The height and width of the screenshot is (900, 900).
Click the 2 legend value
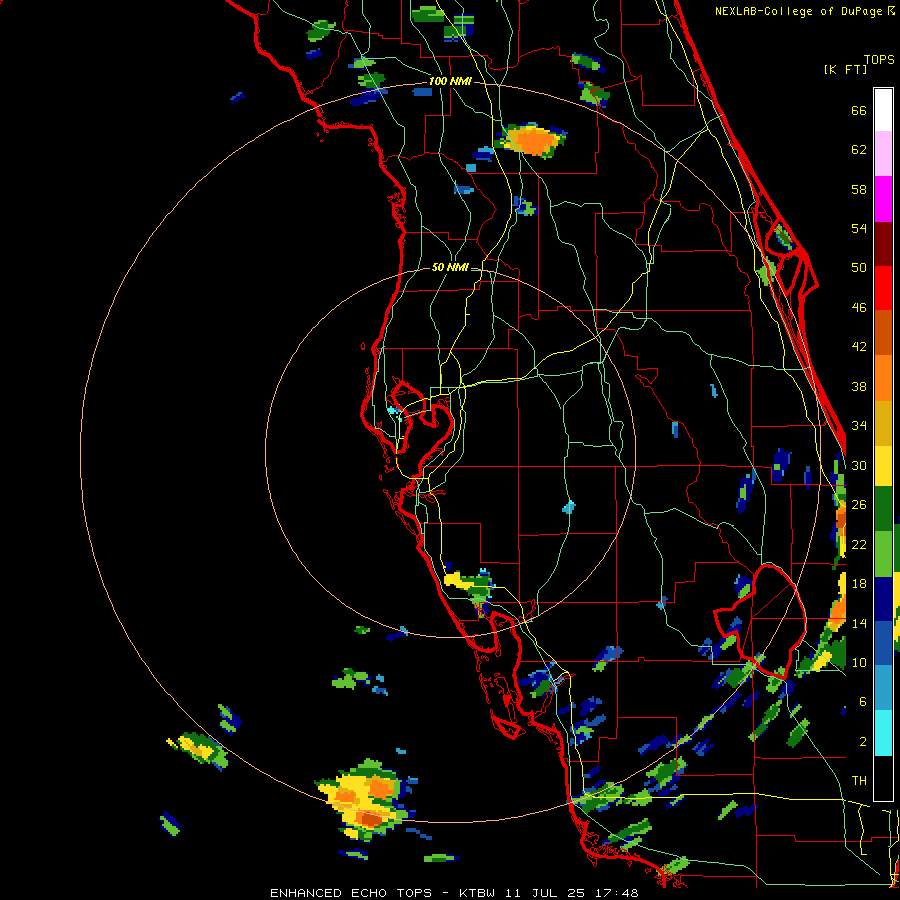click(x=863, y=742)
